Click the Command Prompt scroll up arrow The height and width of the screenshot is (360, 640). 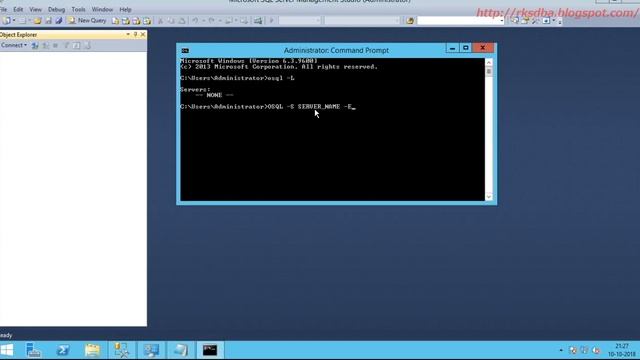tap(489, 62)
